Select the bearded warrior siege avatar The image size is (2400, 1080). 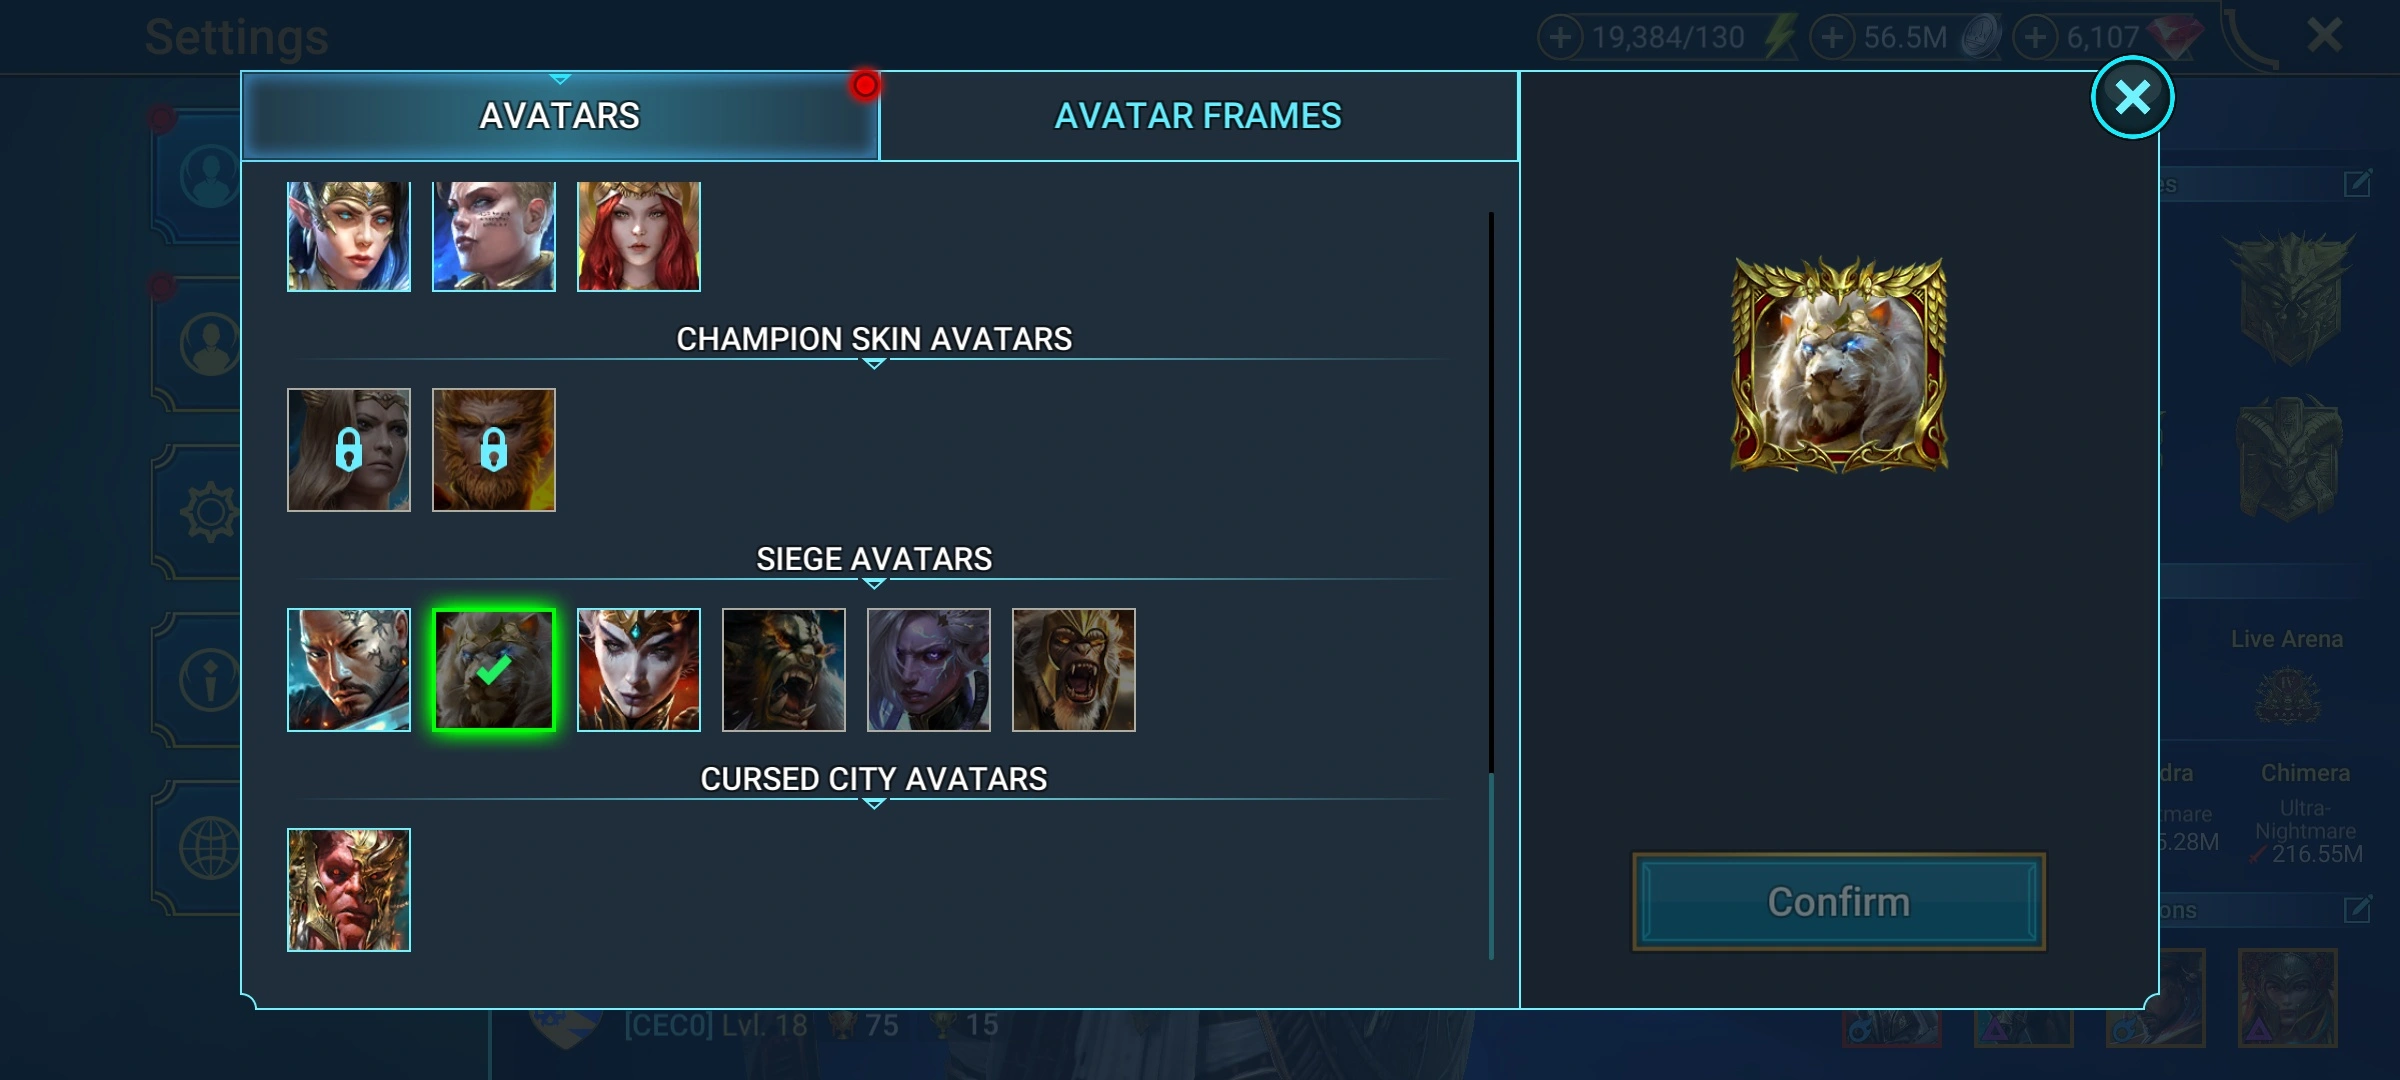point(348,670)
